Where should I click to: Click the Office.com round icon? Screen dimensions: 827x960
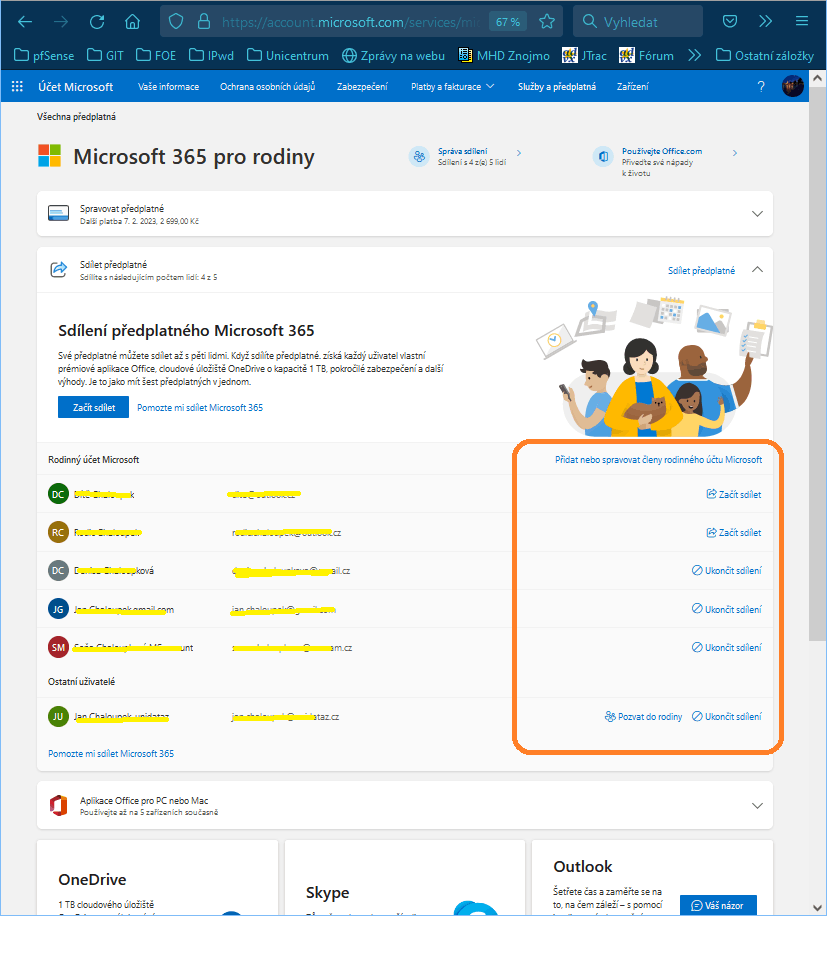coord(604,157)
